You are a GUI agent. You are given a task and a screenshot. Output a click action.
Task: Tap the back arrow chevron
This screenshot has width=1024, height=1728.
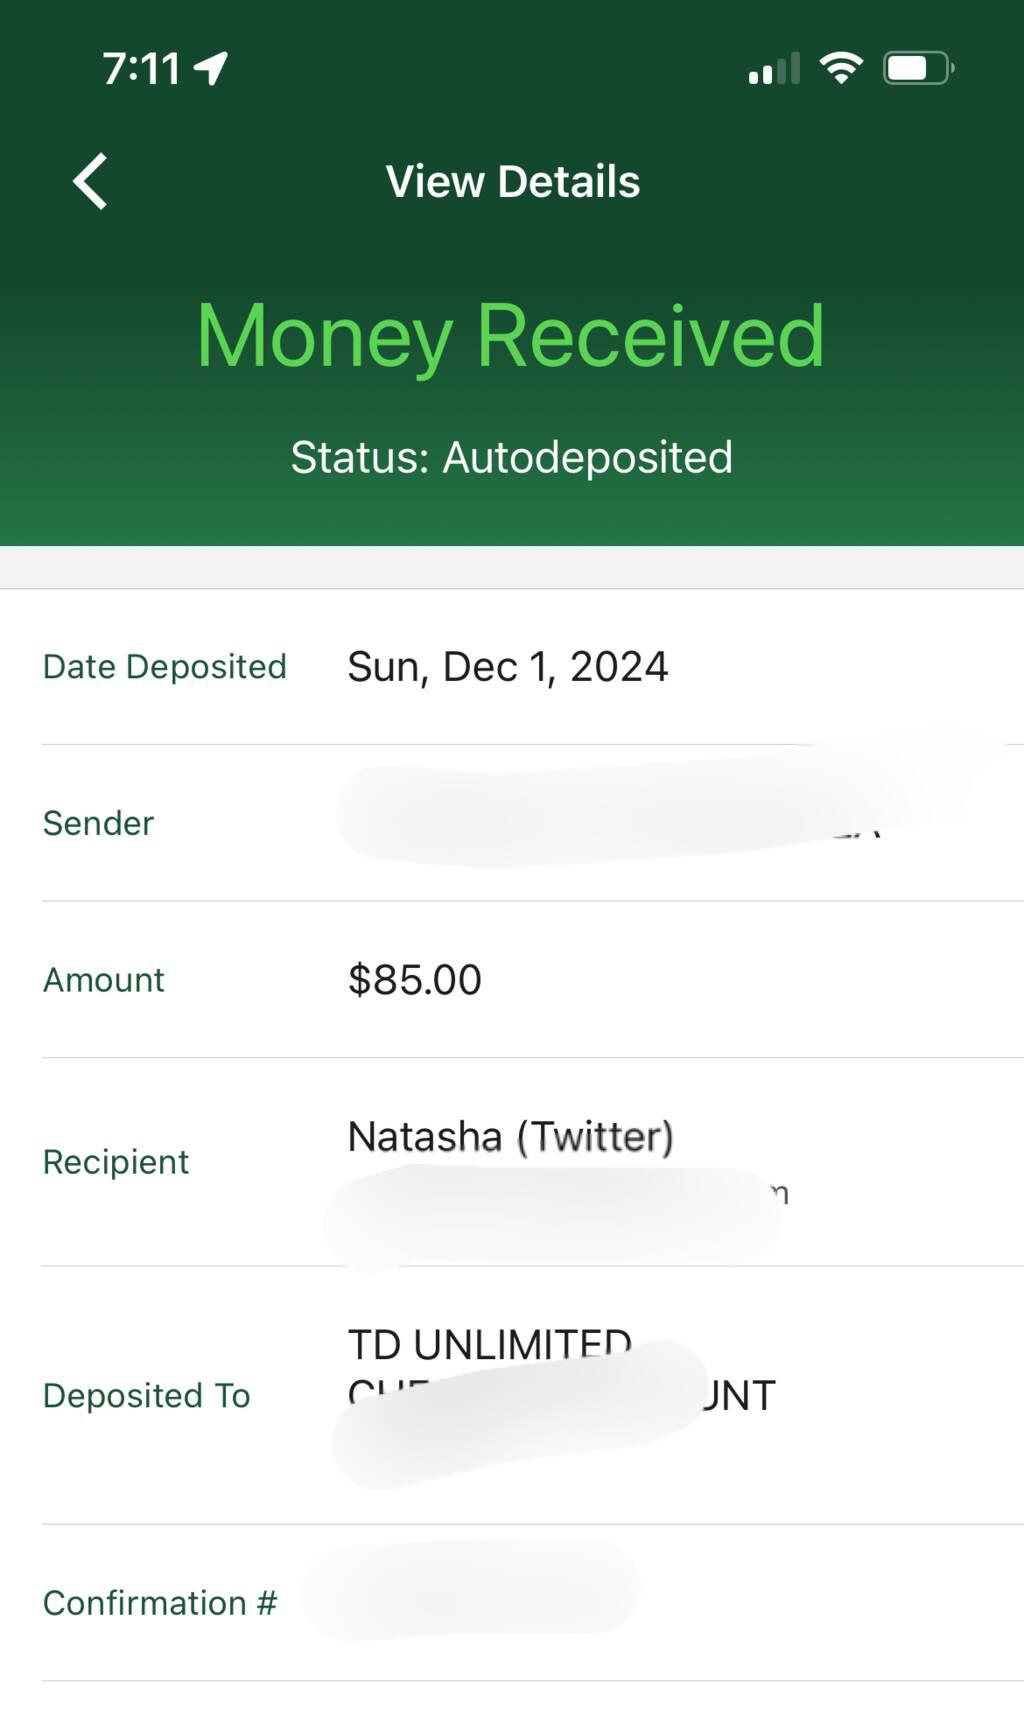[x=90, y=182]
